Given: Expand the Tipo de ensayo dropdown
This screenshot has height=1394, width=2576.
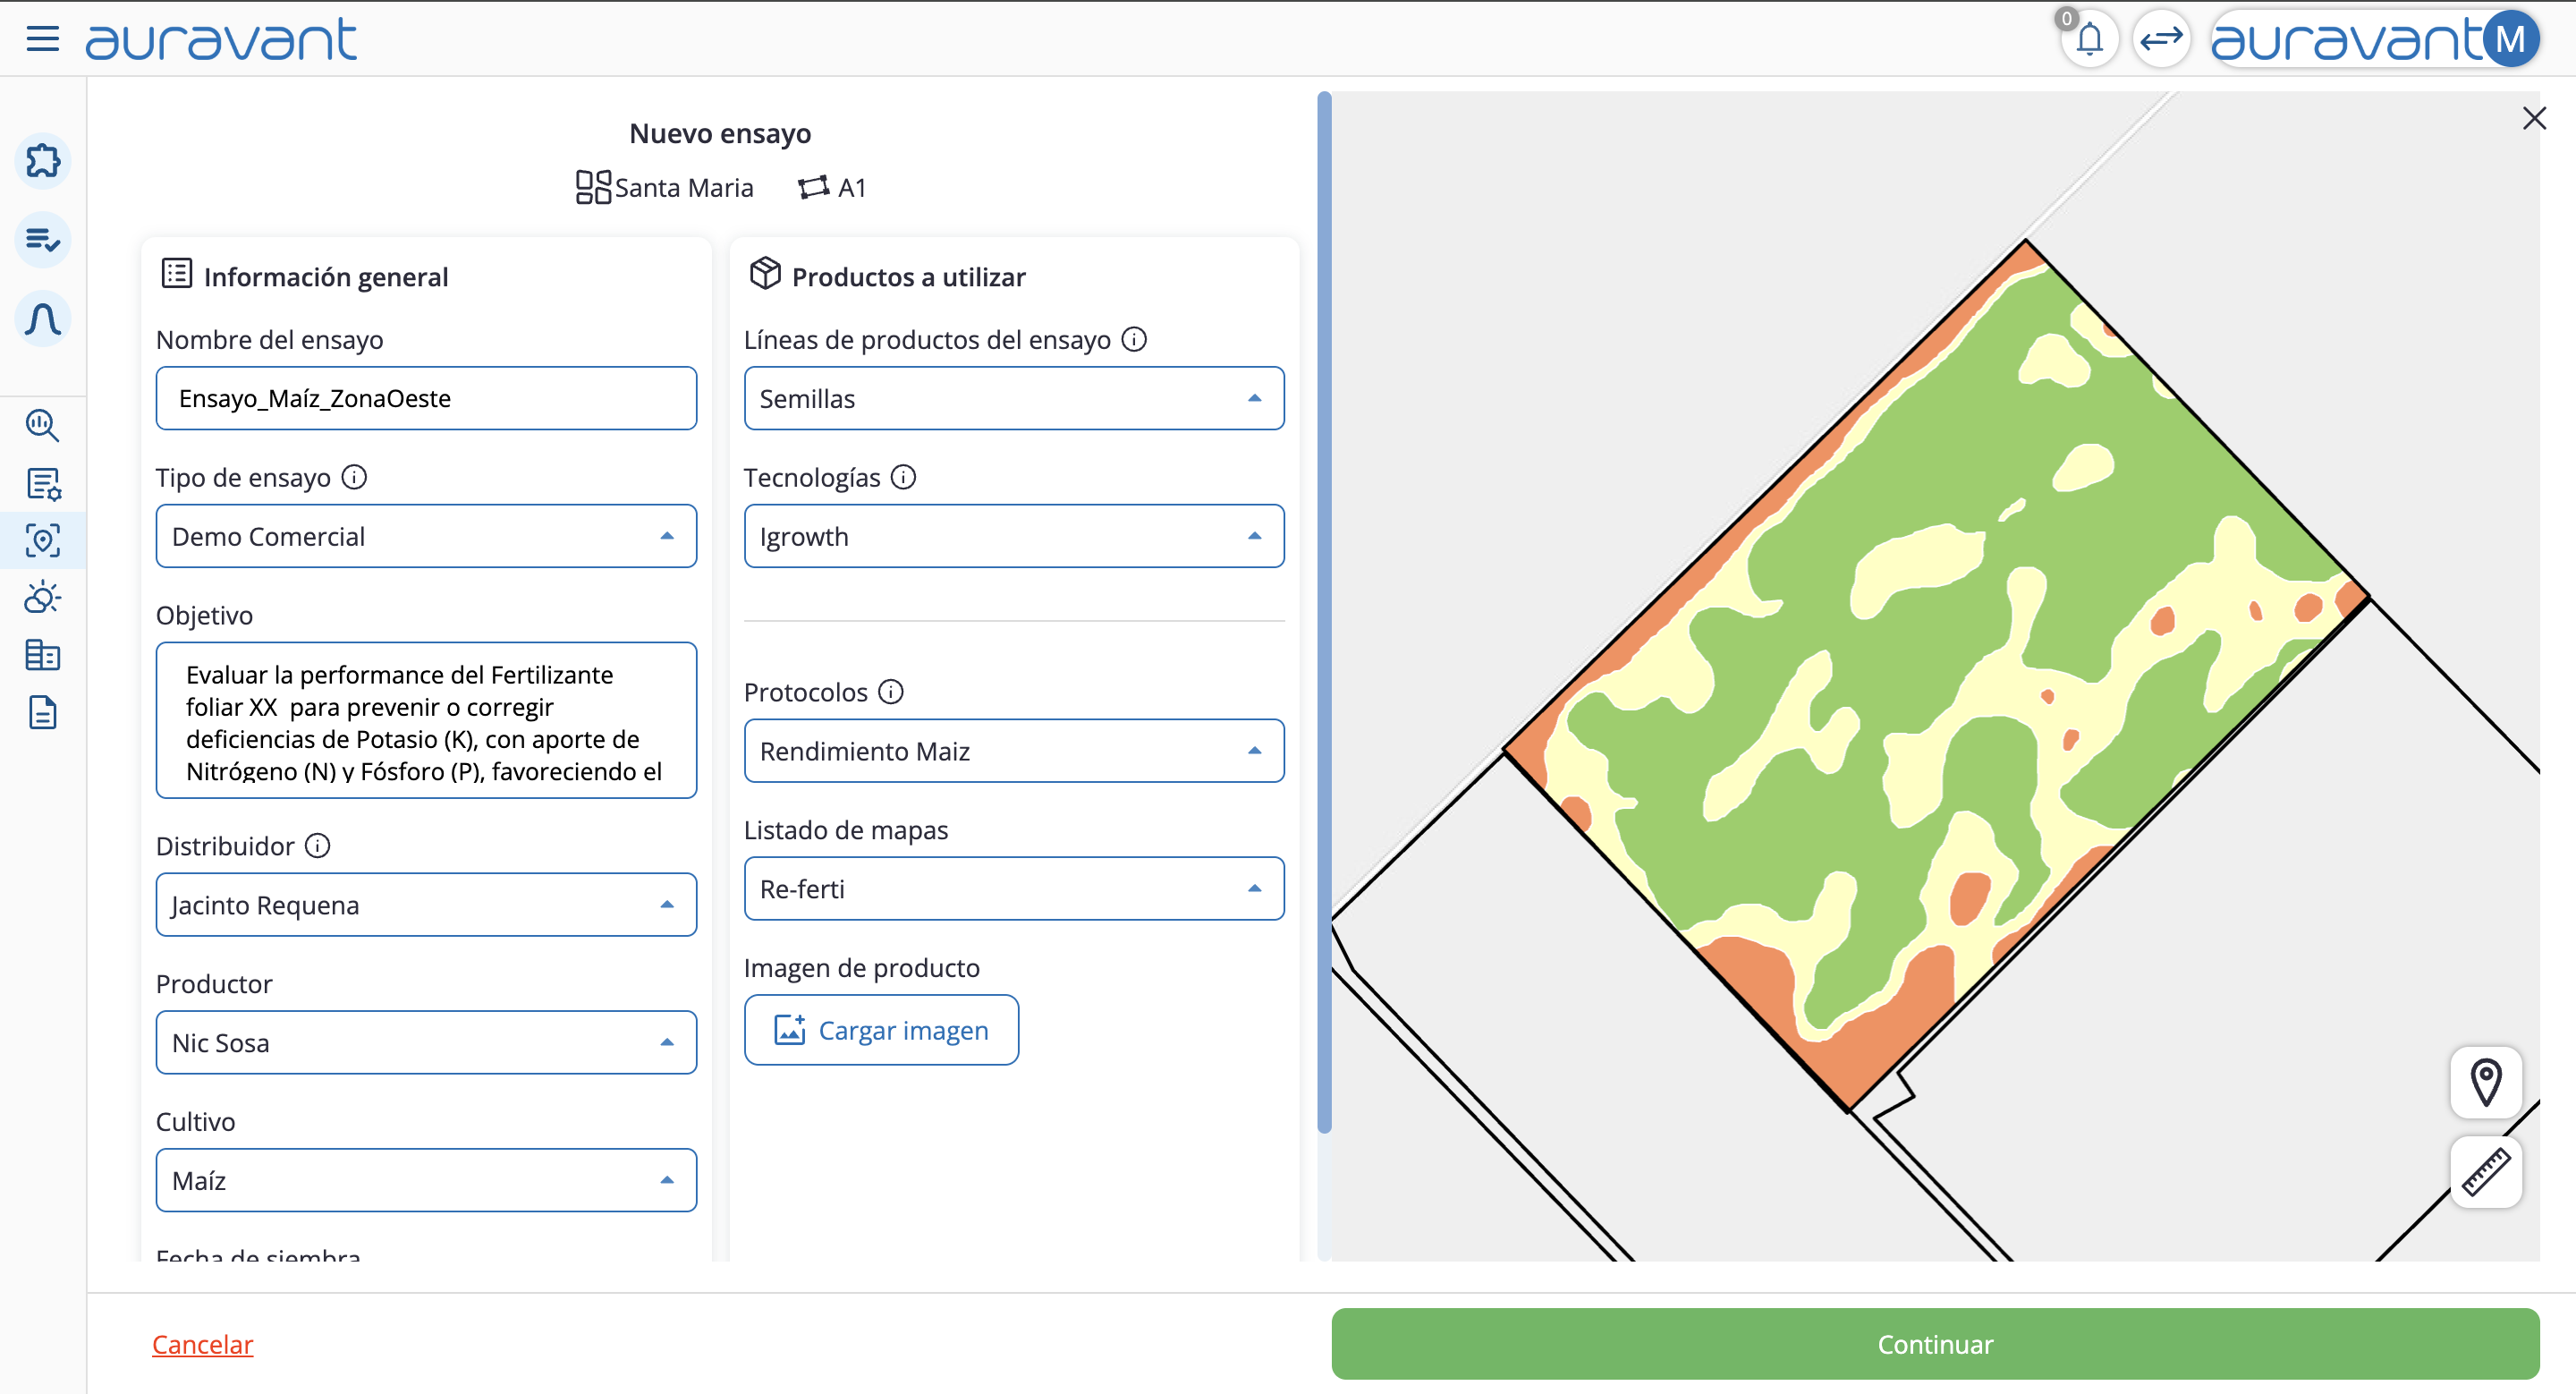Looking at the screenshot, I should point(426,536).
